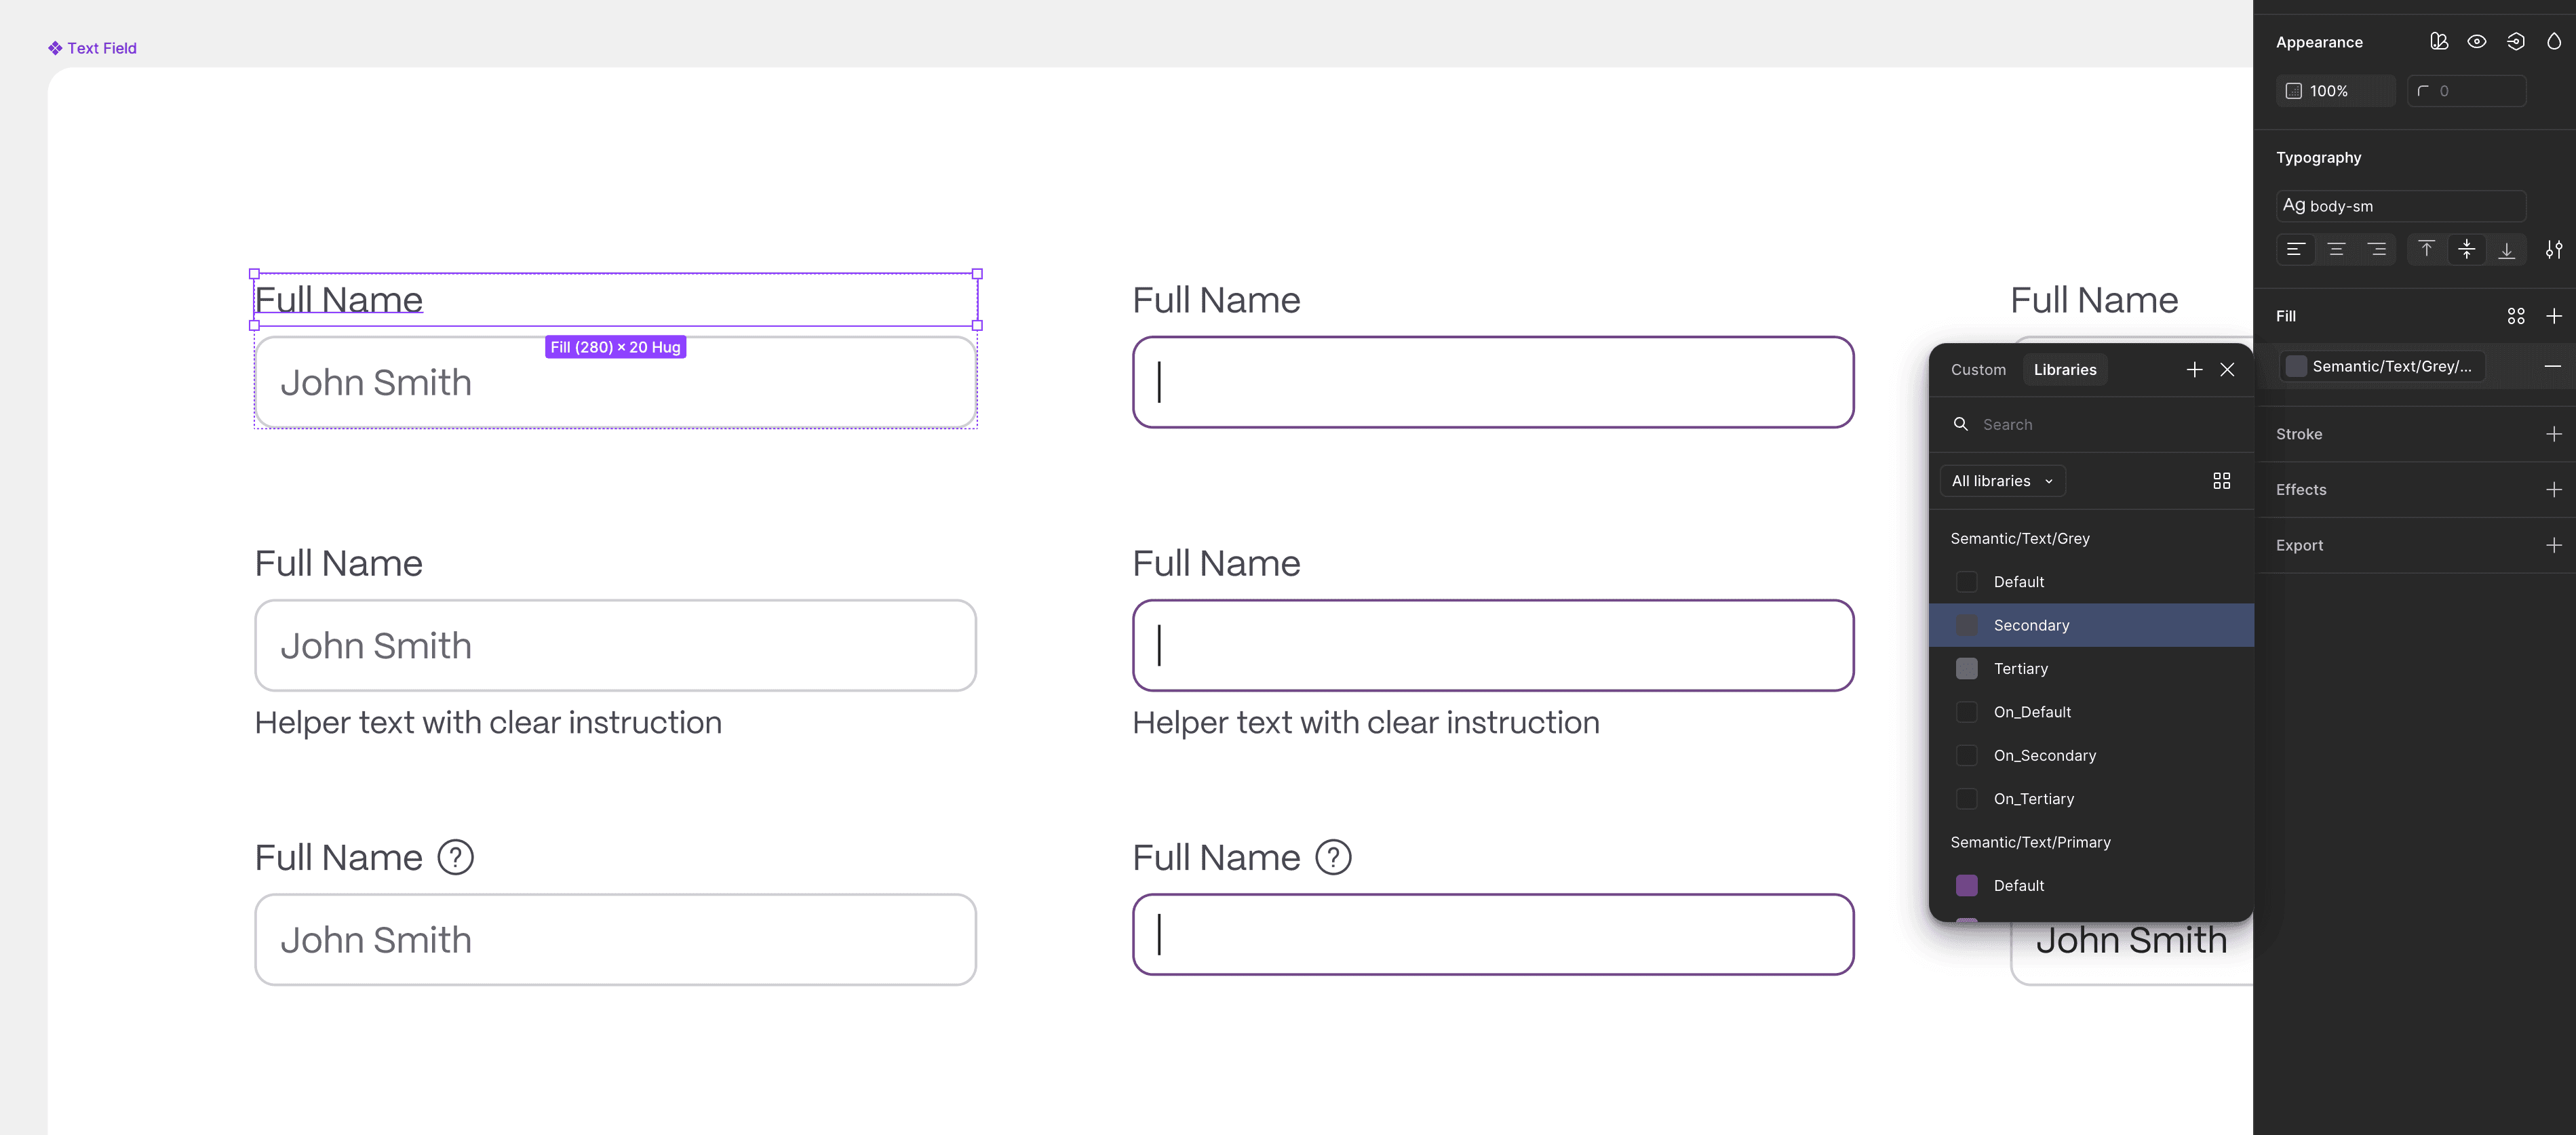The width and height of the screenshot is (2576, 1135).
Task: Click the icon right of the eye in Appearance
Action: [x=2515, y=41]
